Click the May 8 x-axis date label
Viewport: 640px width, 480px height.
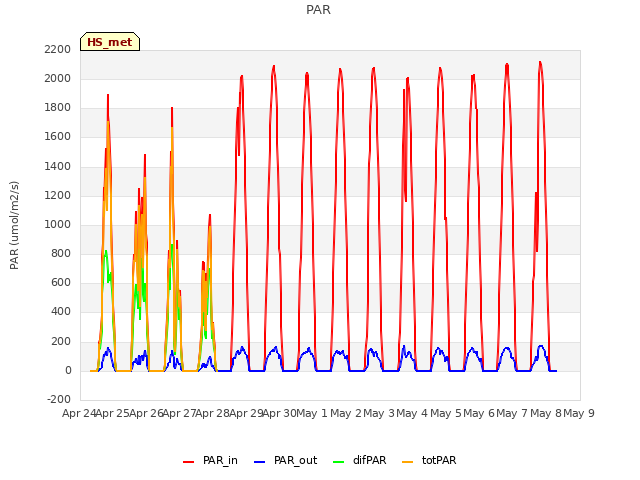click(546, 413)
